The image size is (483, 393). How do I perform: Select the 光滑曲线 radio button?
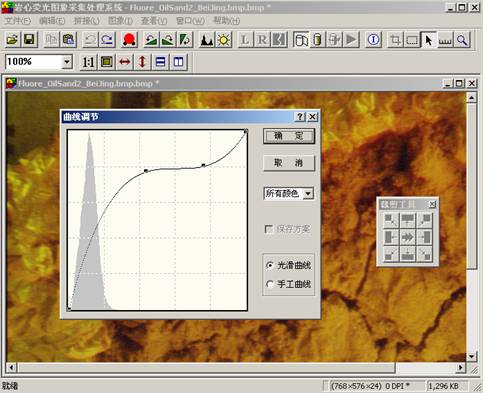[270, 265]
